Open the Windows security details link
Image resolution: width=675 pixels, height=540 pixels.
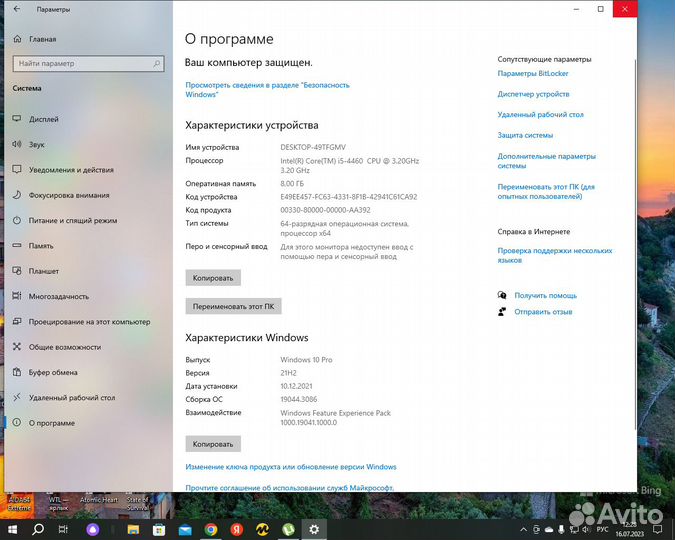tap(267, 90)
